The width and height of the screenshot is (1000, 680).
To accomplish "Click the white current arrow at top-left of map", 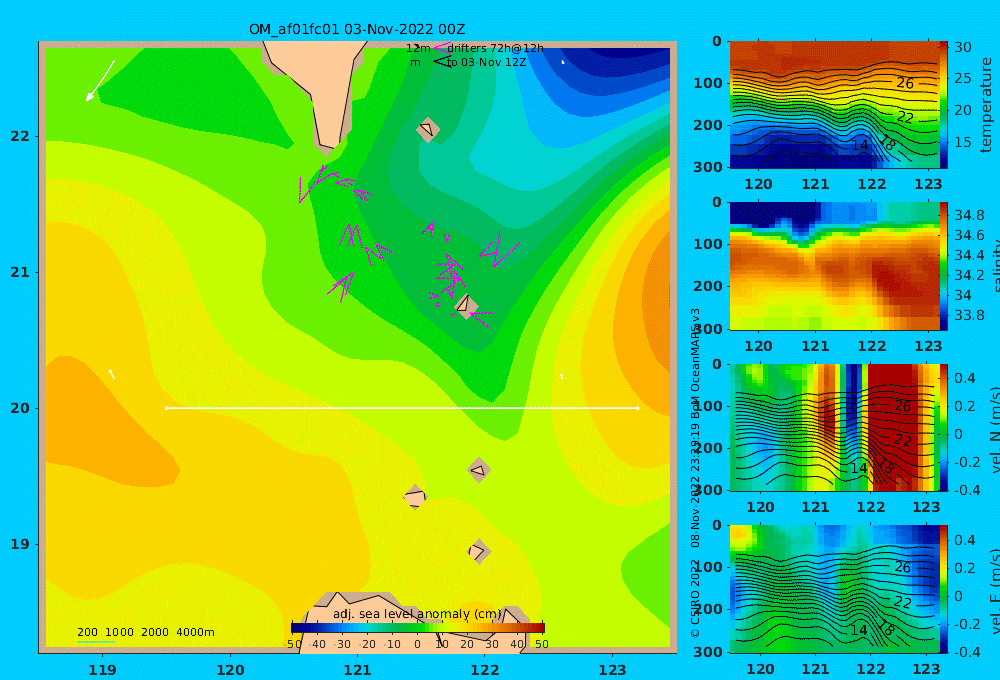I will click(x=100, y=80).
